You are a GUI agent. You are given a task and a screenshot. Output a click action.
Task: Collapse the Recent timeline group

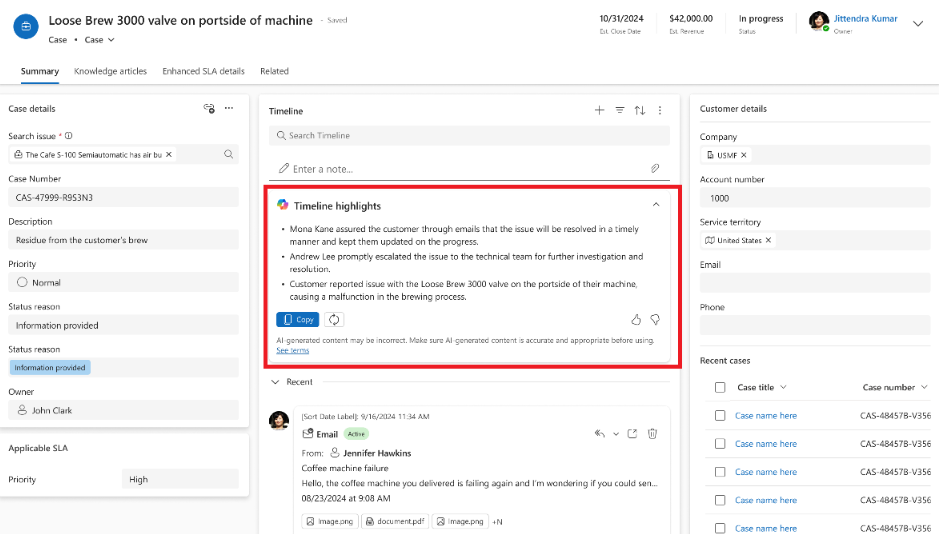[275, 382]
